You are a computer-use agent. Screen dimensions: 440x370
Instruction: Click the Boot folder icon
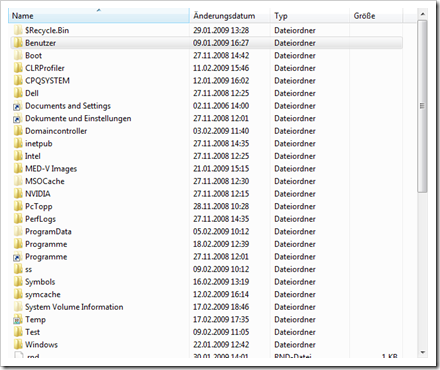pyautogui.click(x=18, y=55)
